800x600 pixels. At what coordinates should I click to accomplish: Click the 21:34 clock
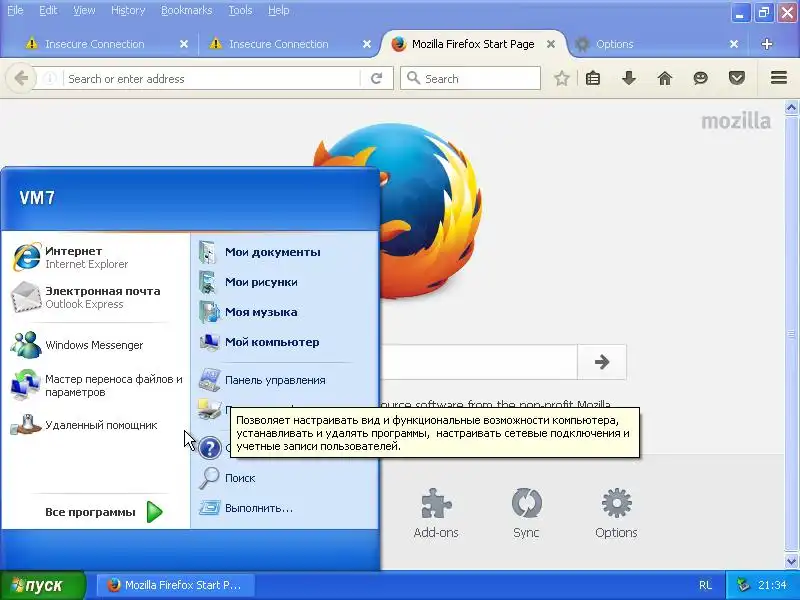pos(772,585)
